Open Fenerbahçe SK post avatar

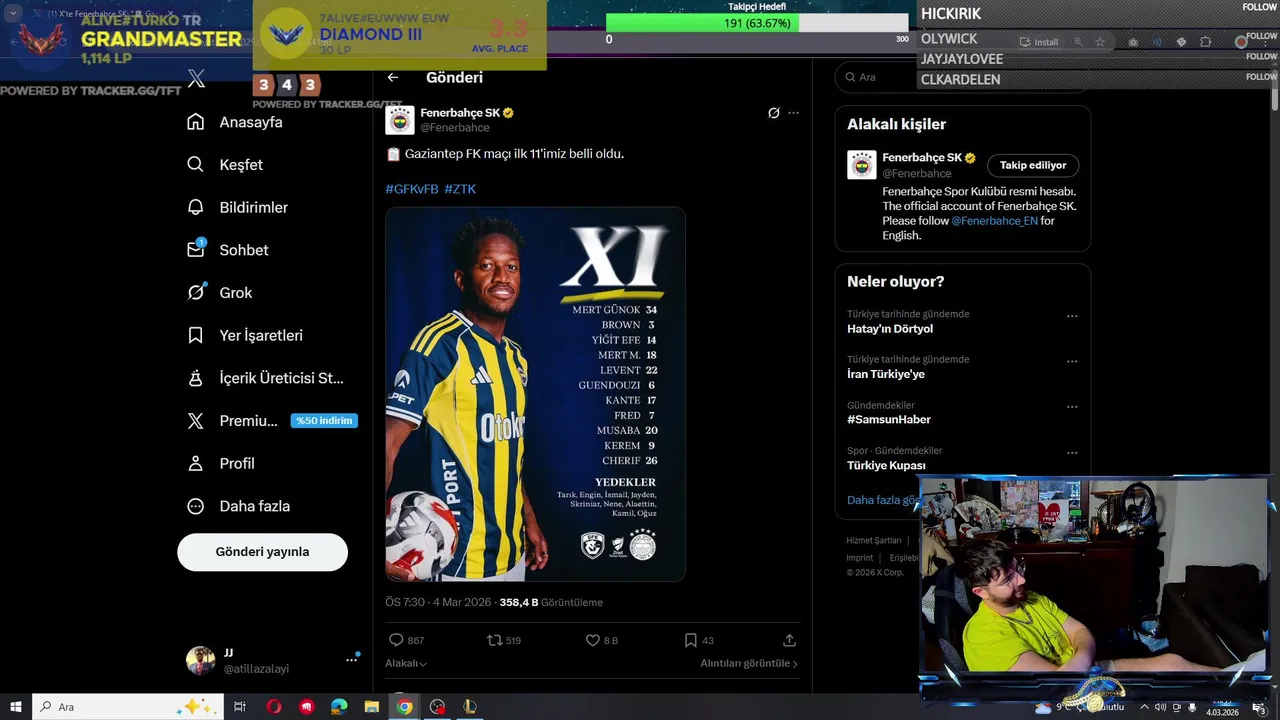(400, 120)
